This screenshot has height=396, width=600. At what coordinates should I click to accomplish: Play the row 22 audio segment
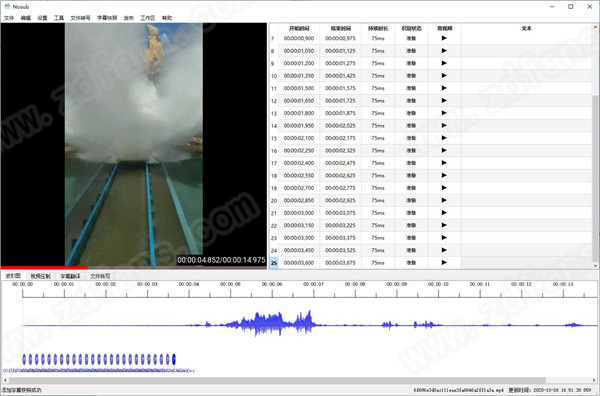click(x=444, y=225)
